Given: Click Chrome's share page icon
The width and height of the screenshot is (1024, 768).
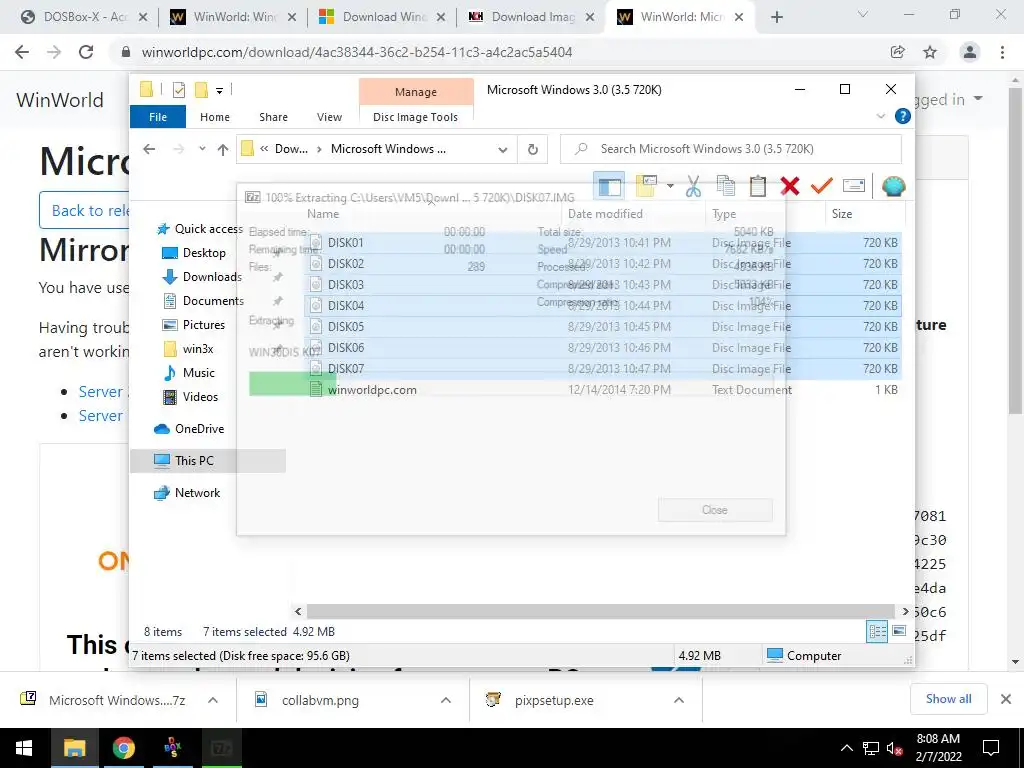Looking at the screenshot, I should [897, 52].
